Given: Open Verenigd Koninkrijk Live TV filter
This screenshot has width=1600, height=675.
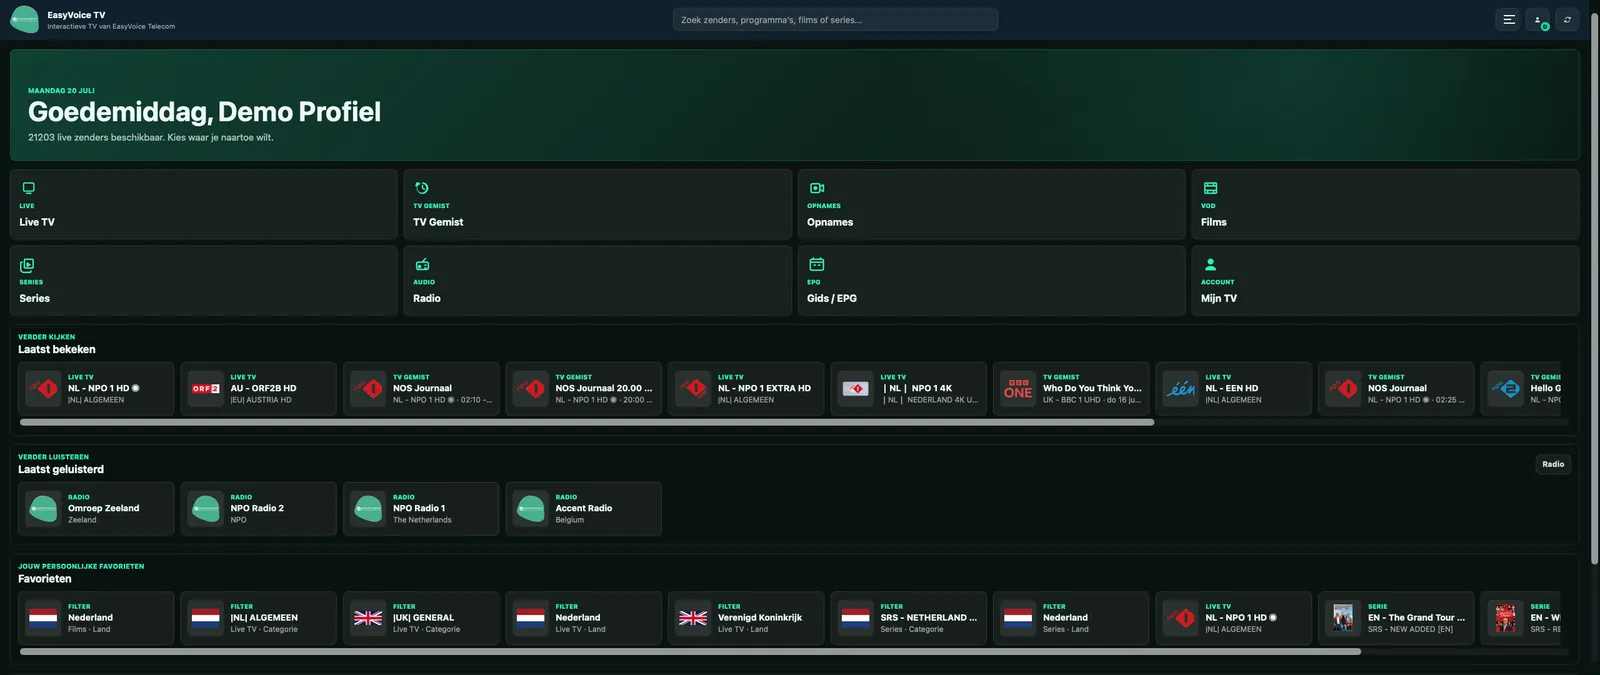Looking at the screenshot, I should (746, 618).
